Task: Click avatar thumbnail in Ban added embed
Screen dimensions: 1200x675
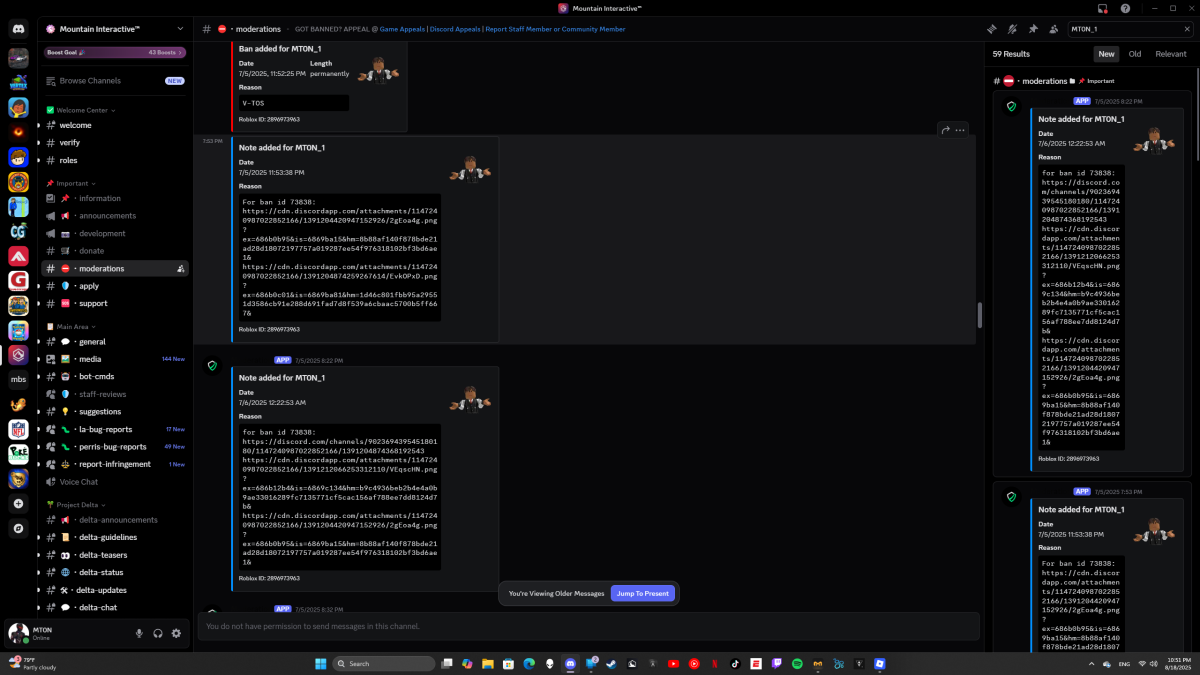Action: [x=379, y=70]
